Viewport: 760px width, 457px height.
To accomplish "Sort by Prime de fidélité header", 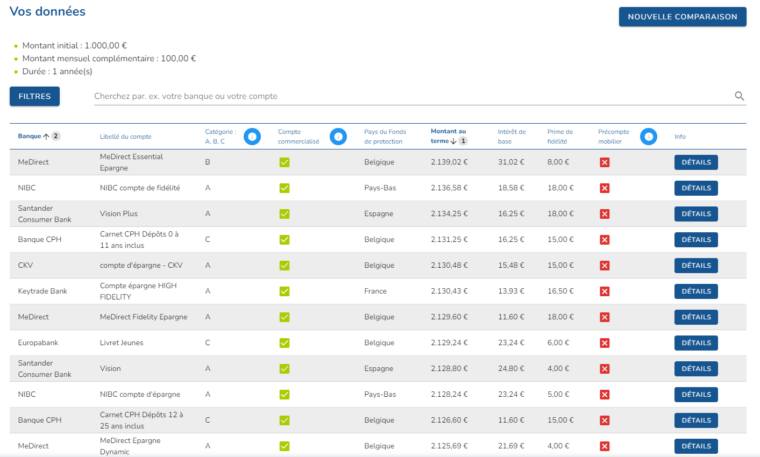I will coord(560,136).
